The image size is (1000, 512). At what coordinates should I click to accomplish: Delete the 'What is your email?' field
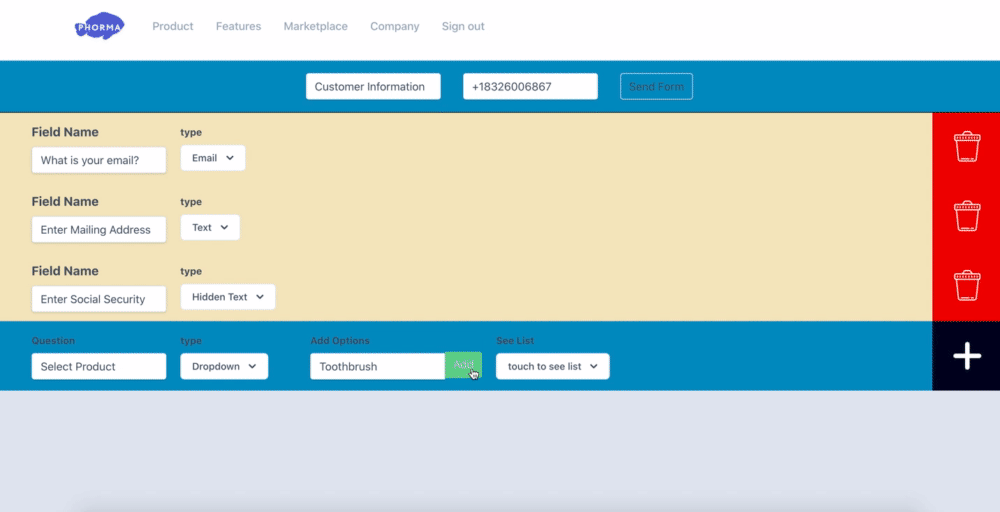tap(967, 147)
